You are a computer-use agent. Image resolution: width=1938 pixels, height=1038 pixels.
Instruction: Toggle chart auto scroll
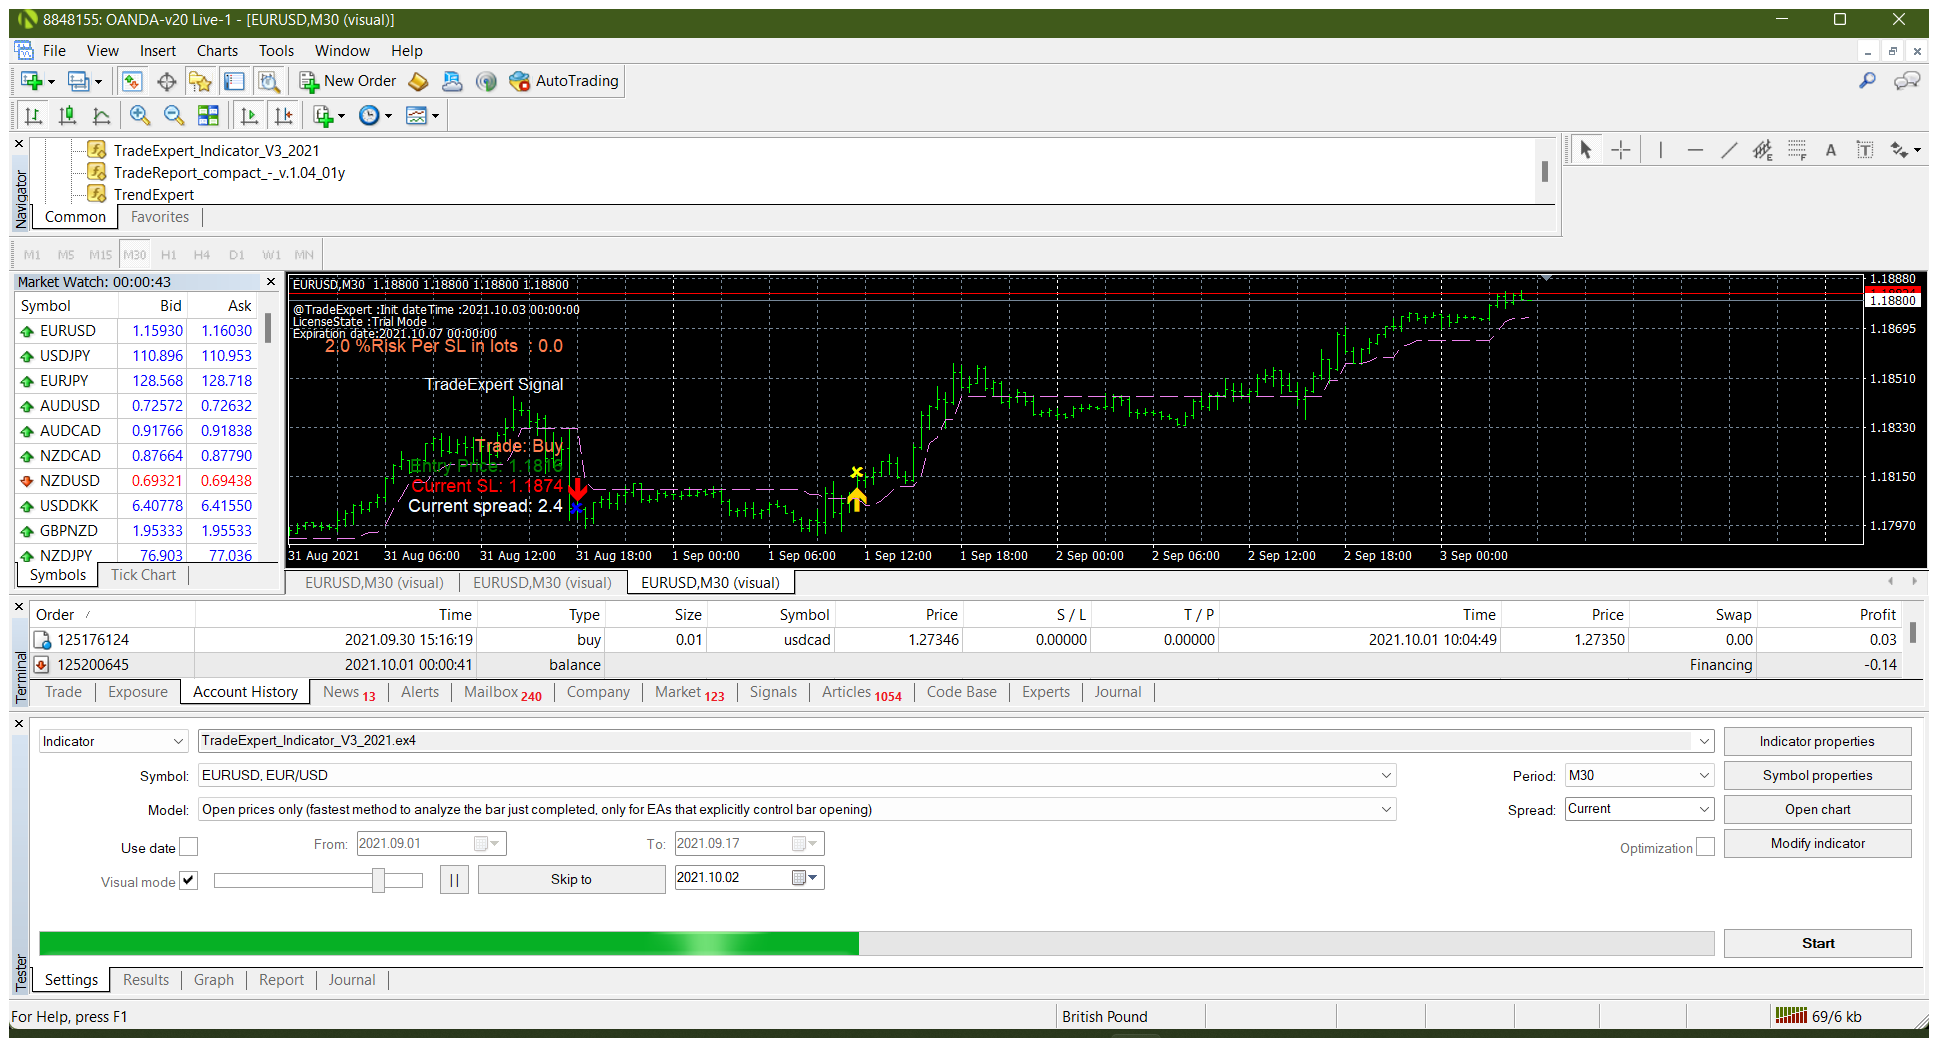pyautogui.click(x=249, y=115)
